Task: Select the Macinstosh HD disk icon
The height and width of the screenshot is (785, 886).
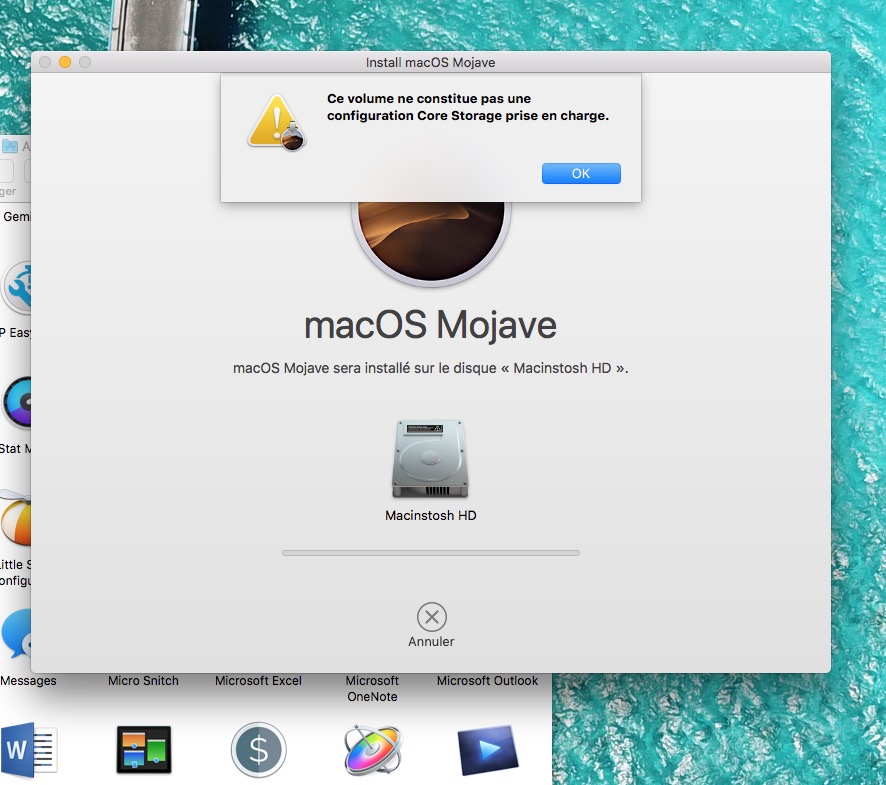Action: 431,459
